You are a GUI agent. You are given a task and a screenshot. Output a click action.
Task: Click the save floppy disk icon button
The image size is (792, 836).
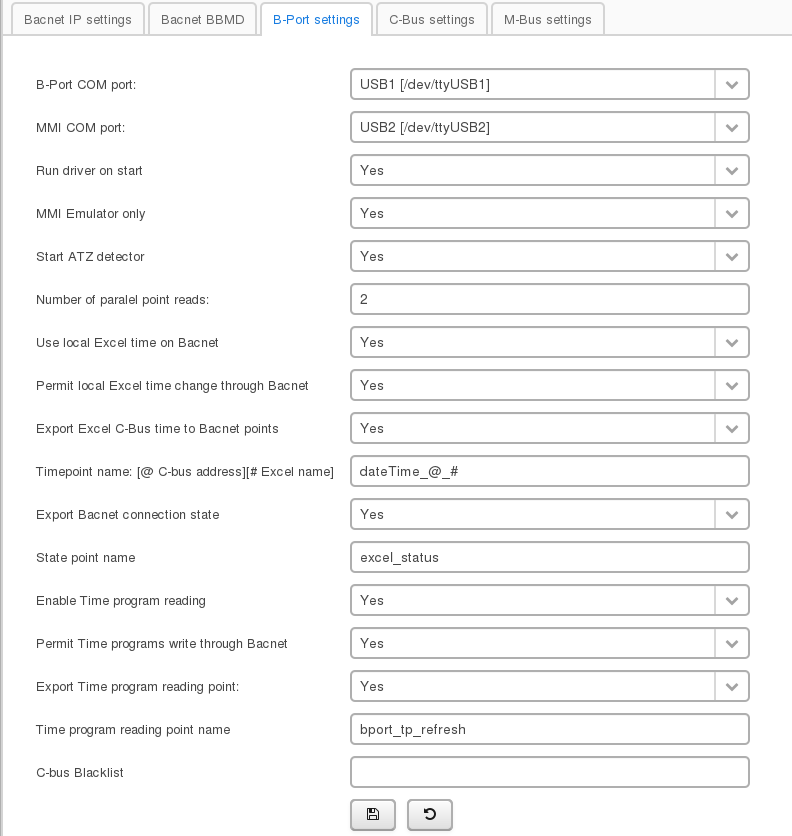pyautogui.click(x=373, y=814)
